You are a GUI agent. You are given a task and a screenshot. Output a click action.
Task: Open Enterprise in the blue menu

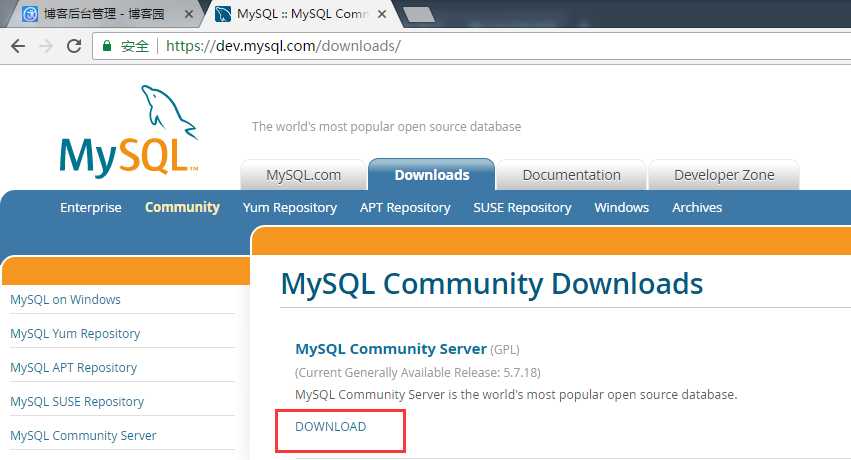[x=91, y=207]
